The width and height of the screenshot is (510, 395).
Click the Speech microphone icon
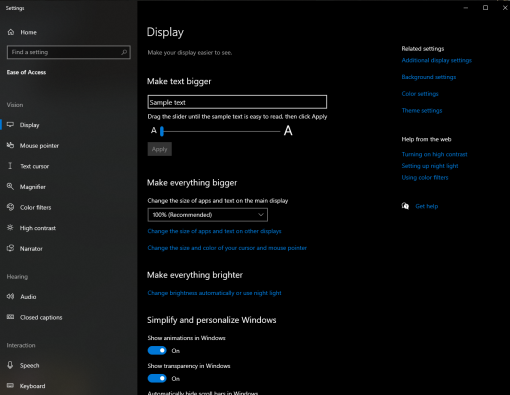point(10,365)
